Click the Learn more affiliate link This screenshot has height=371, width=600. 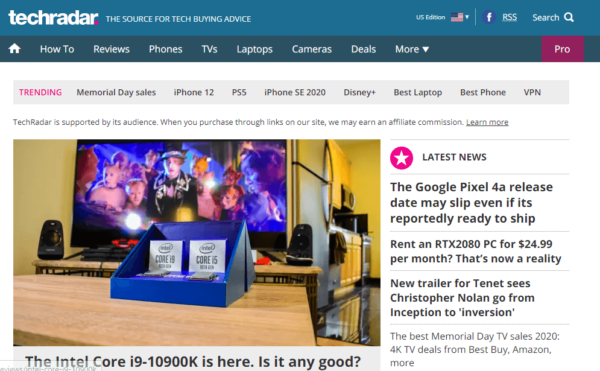[487, 122]
